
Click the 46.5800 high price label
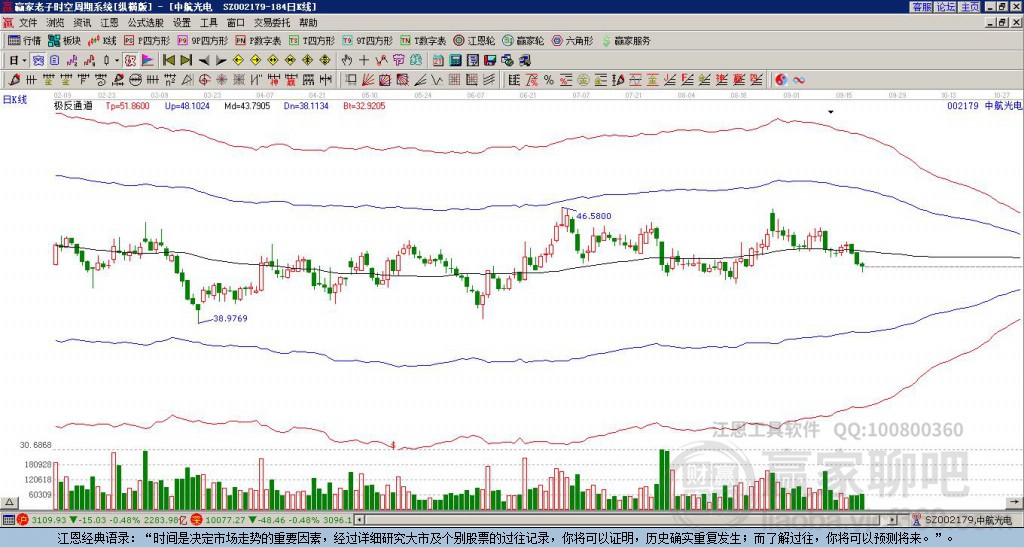point(594,216)
